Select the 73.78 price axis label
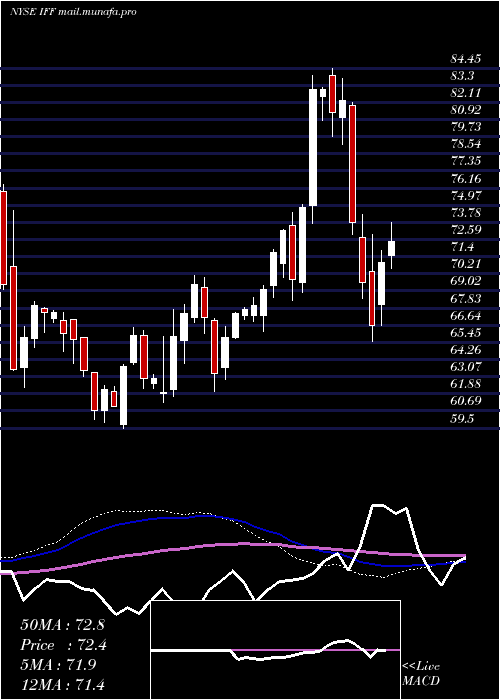The image size is (500, 700). (x=465, y=212)
